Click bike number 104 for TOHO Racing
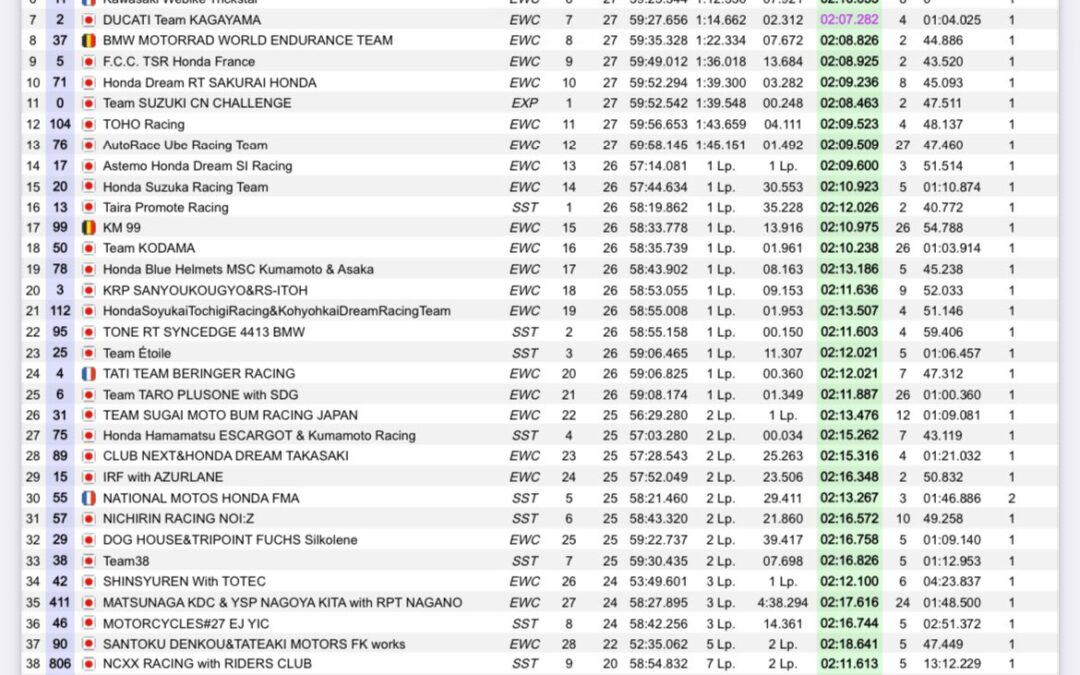This screenshot has height=675, width=1080. pyautogui.click(x=60, y=125)
